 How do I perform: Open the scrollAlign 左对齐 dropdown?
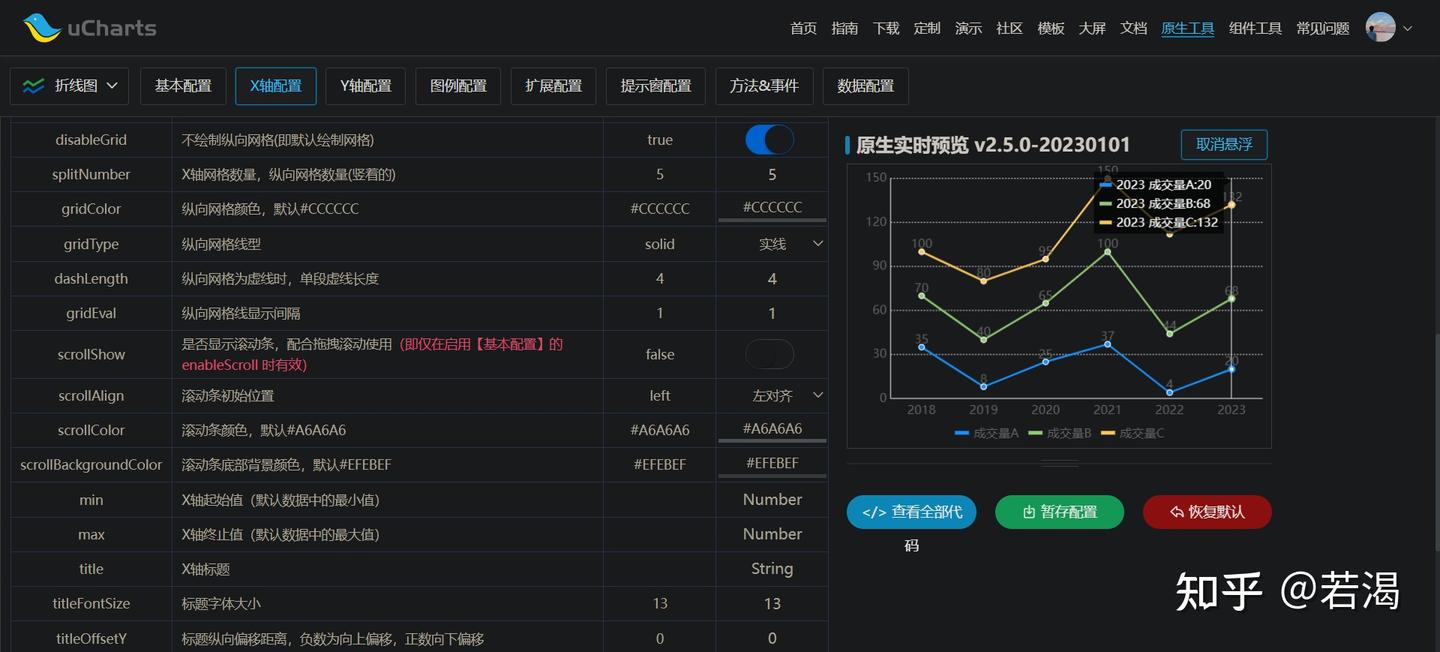(x=772, y=396)
